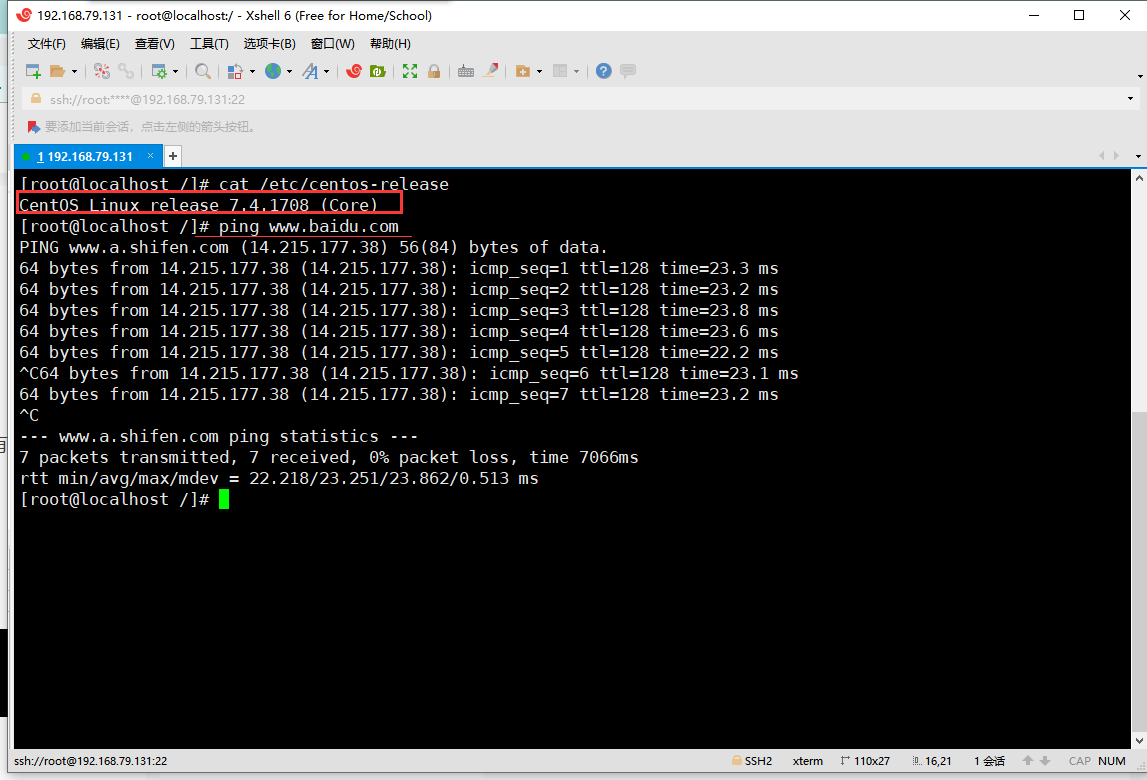The height and width of the screenshot is (780, 1147).
Task: Click the ssh address bar field
Action: coord(500,99)
